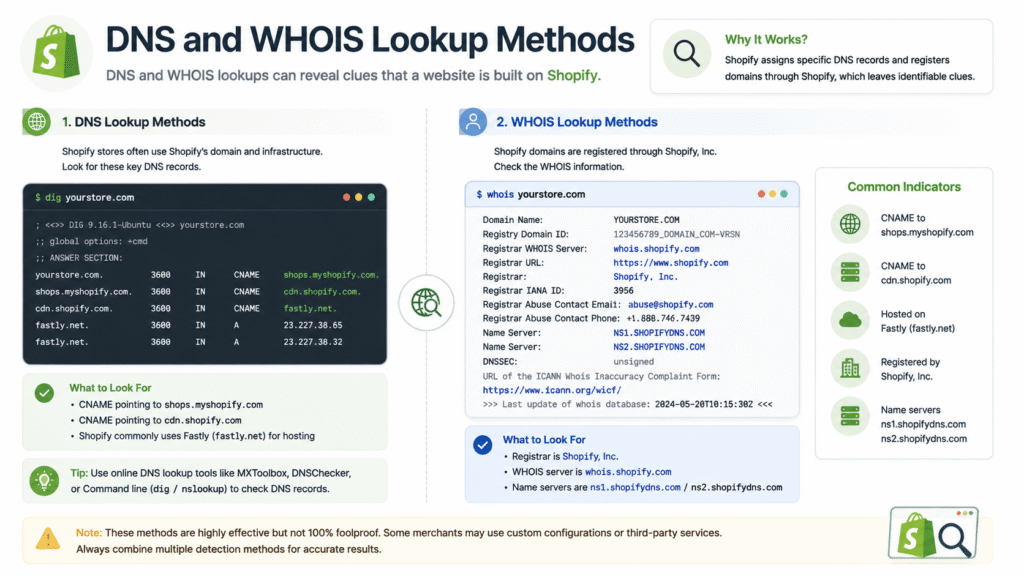Click the 'Common Indicators' heading
1024x576 pixels.
[904, 187]
